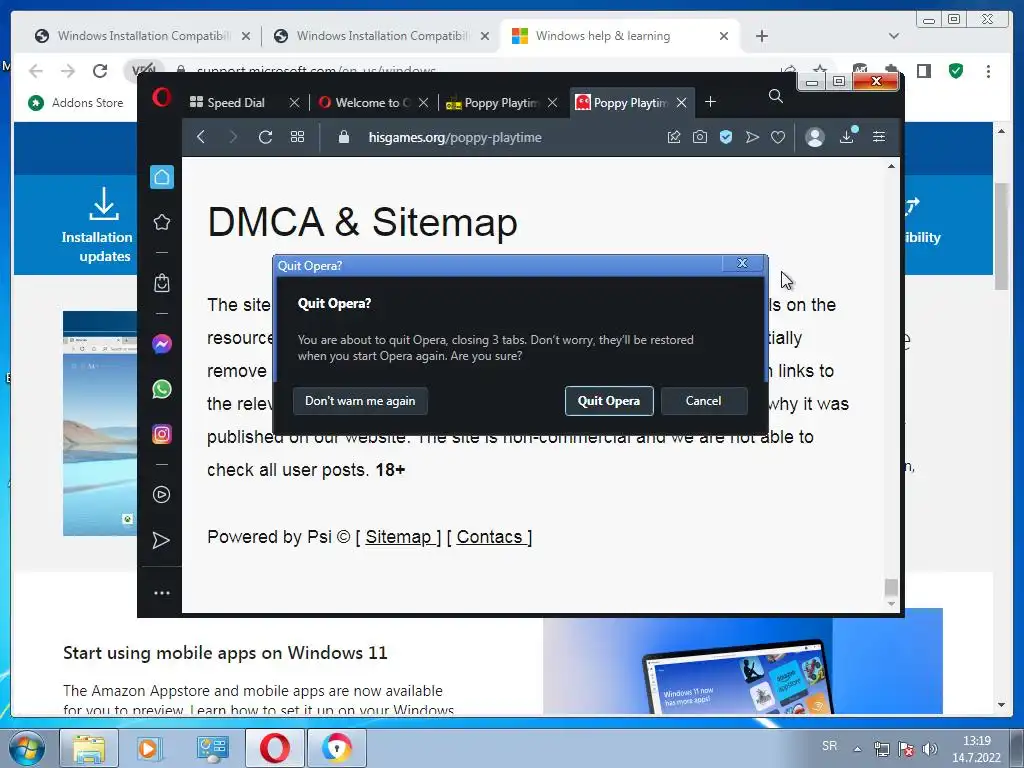Click the Opera page vertical scrollbar thumb

(891, 587)
